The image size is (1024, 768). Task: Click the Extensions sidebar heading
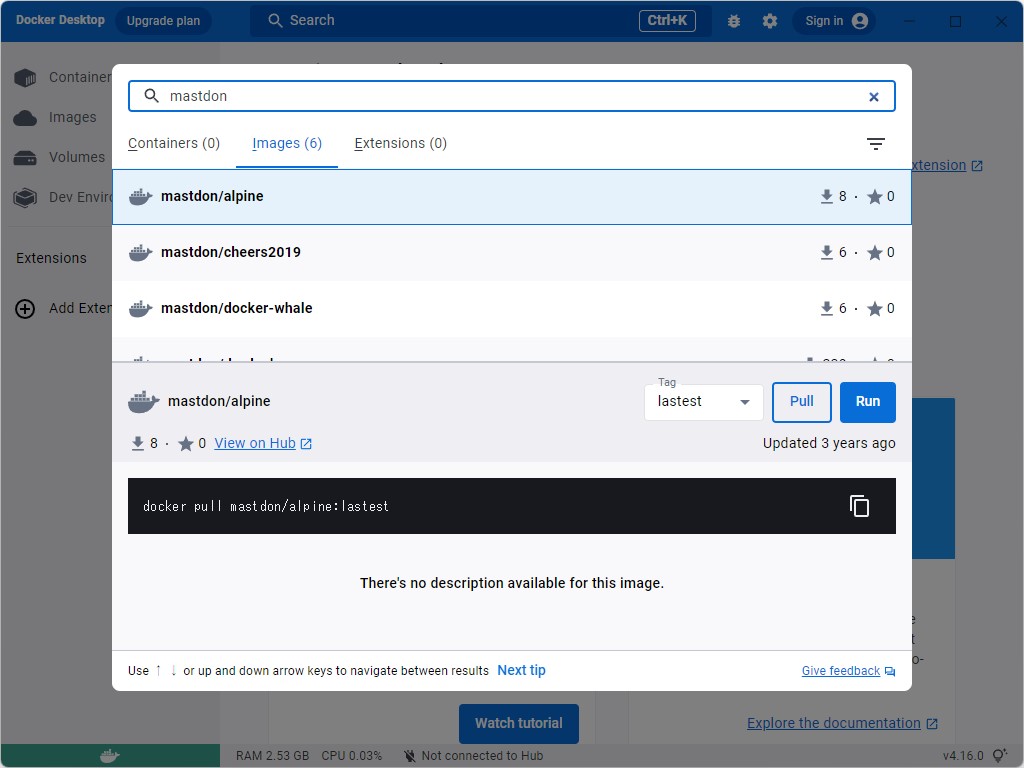[x=52, y=259]
